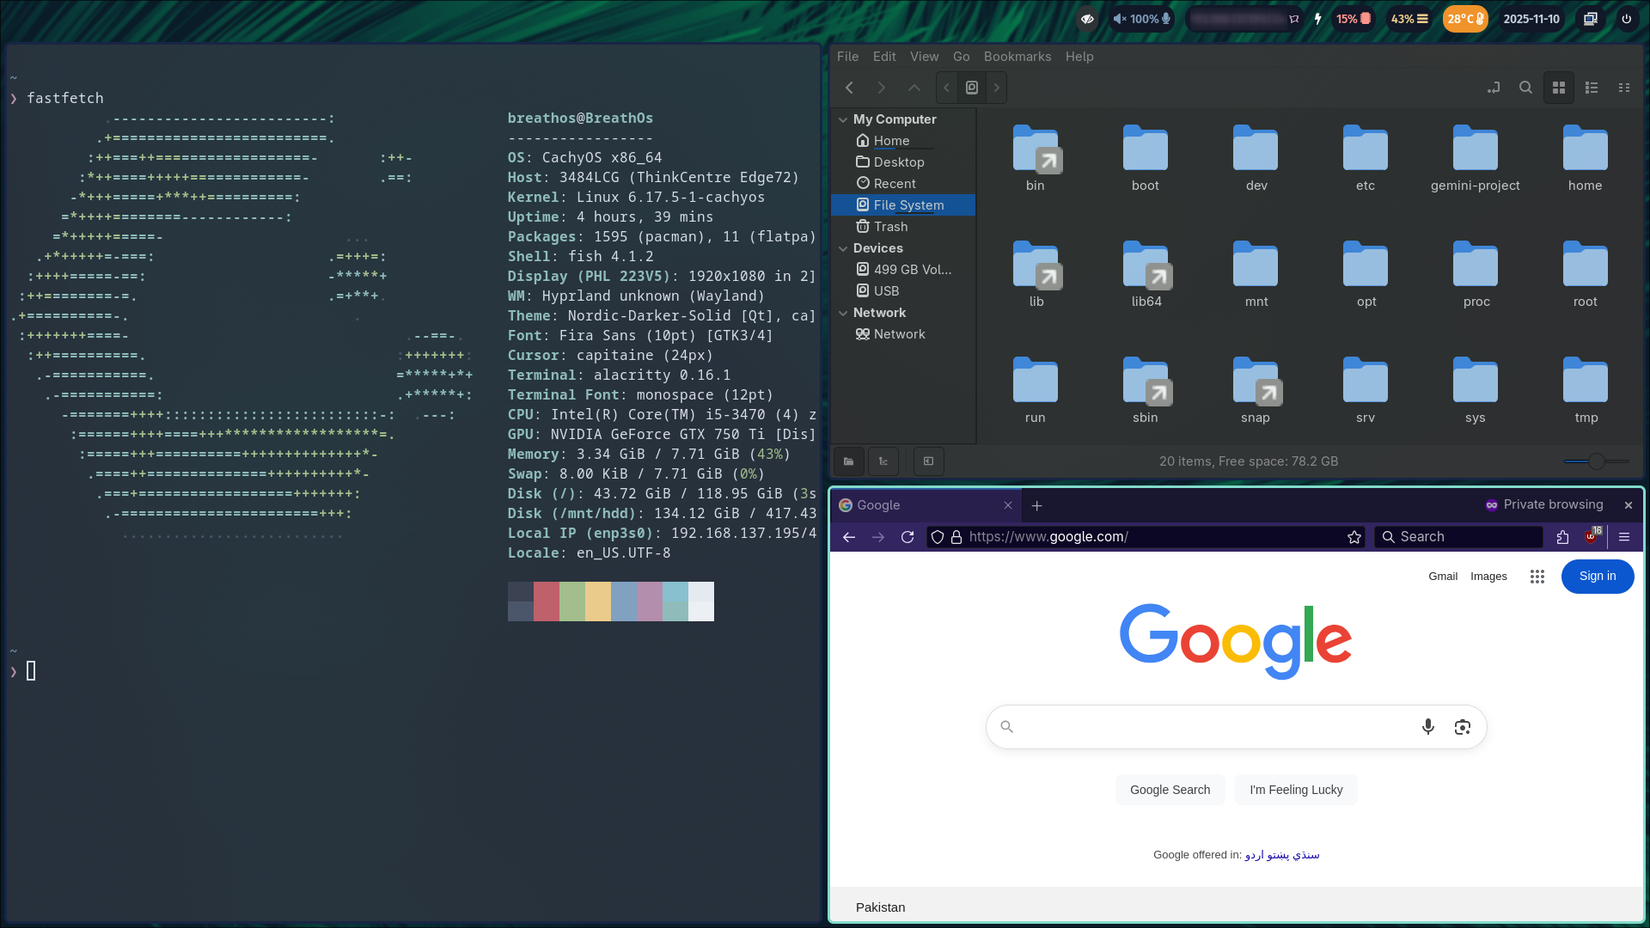Click the Google apps grid icon
Viewport: 1650px width, 928px height.
coord(1537,576)
